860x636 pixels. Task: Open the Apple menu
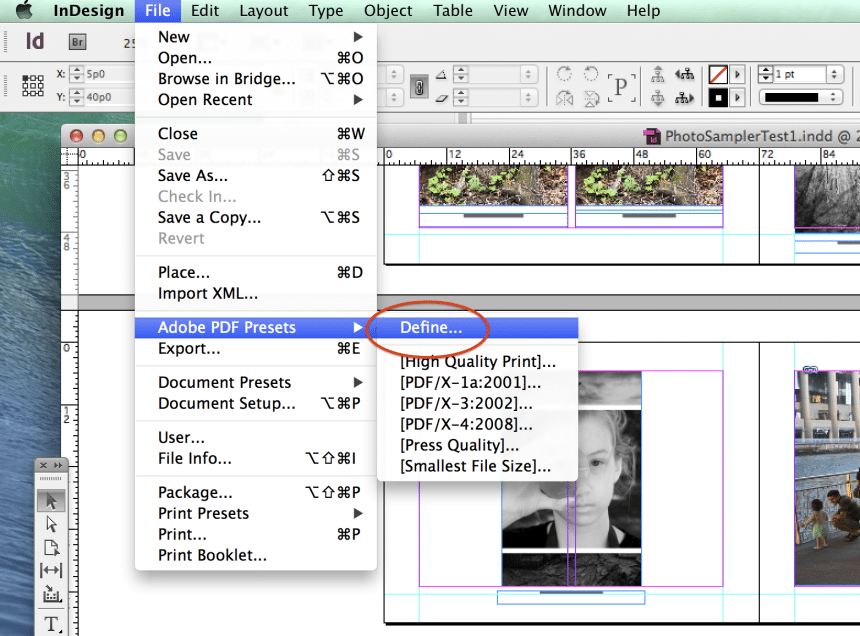24,10
